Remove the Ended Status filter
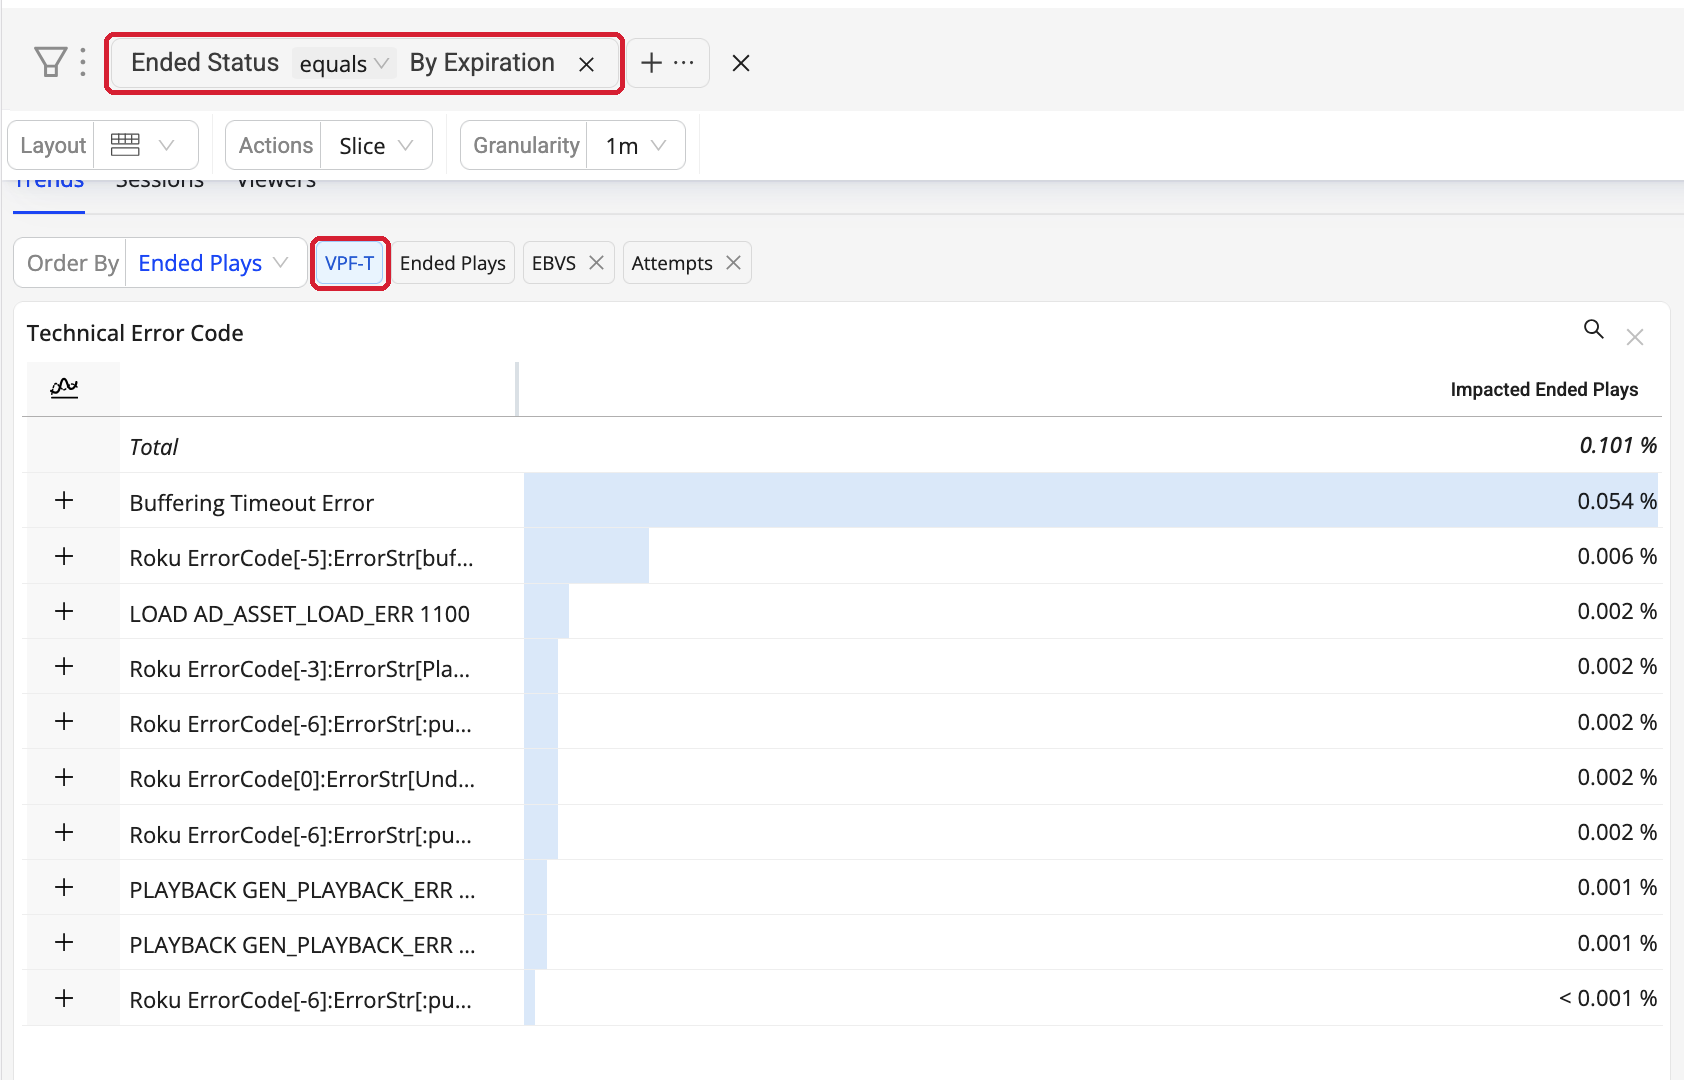Screen dimensions: 1684x1080 [x=587, y=64]
